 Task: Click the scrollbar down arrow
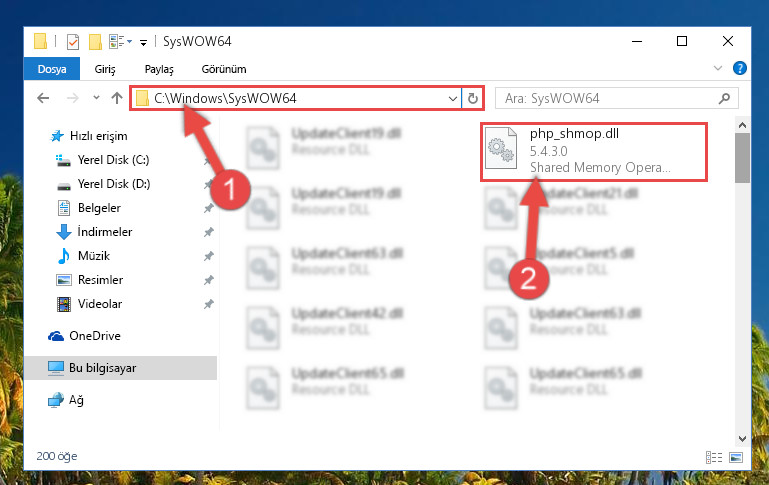pos(742,438)
